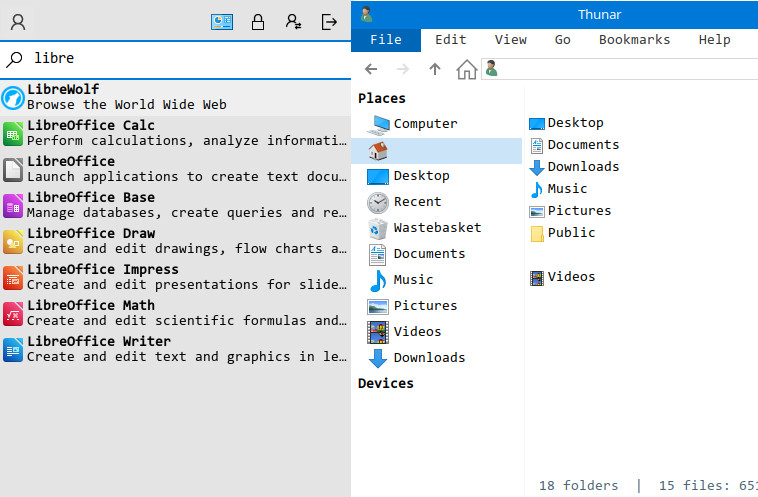Click the magnifier search icon
The image size is (758, 497).
(x=15, y=59)
